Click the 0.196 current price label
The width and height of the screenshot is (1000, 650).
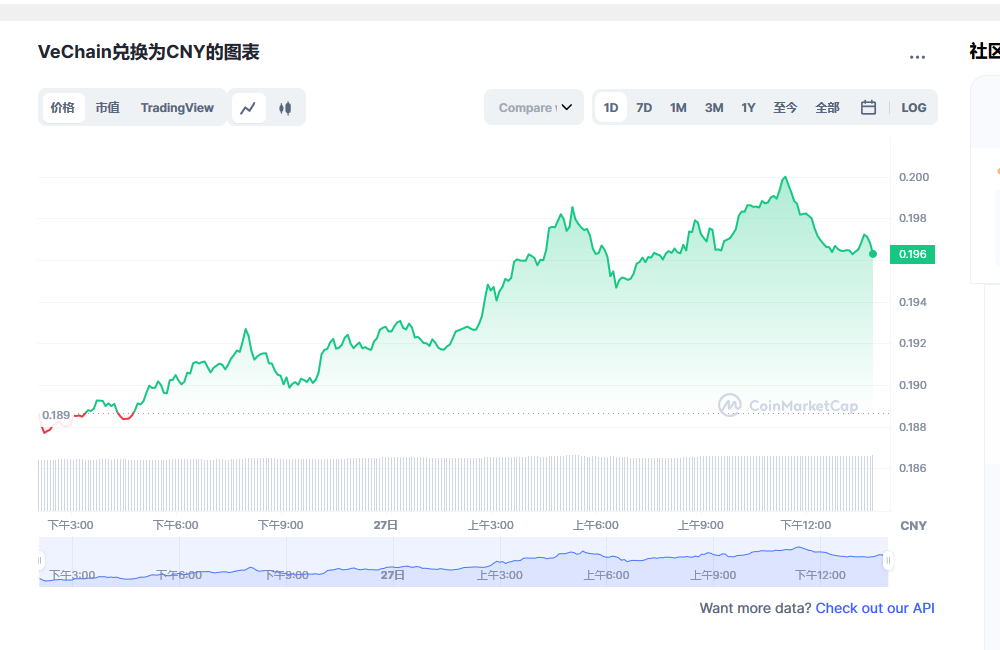tap(912, 255)
